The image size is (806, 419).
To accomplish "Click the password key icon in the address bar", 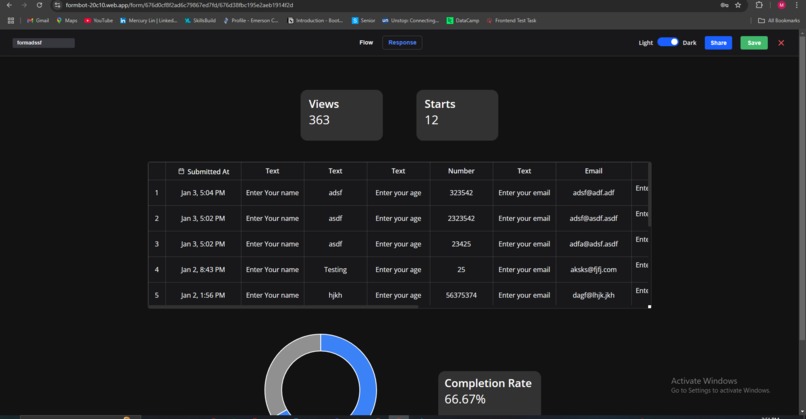I will 724,5.
